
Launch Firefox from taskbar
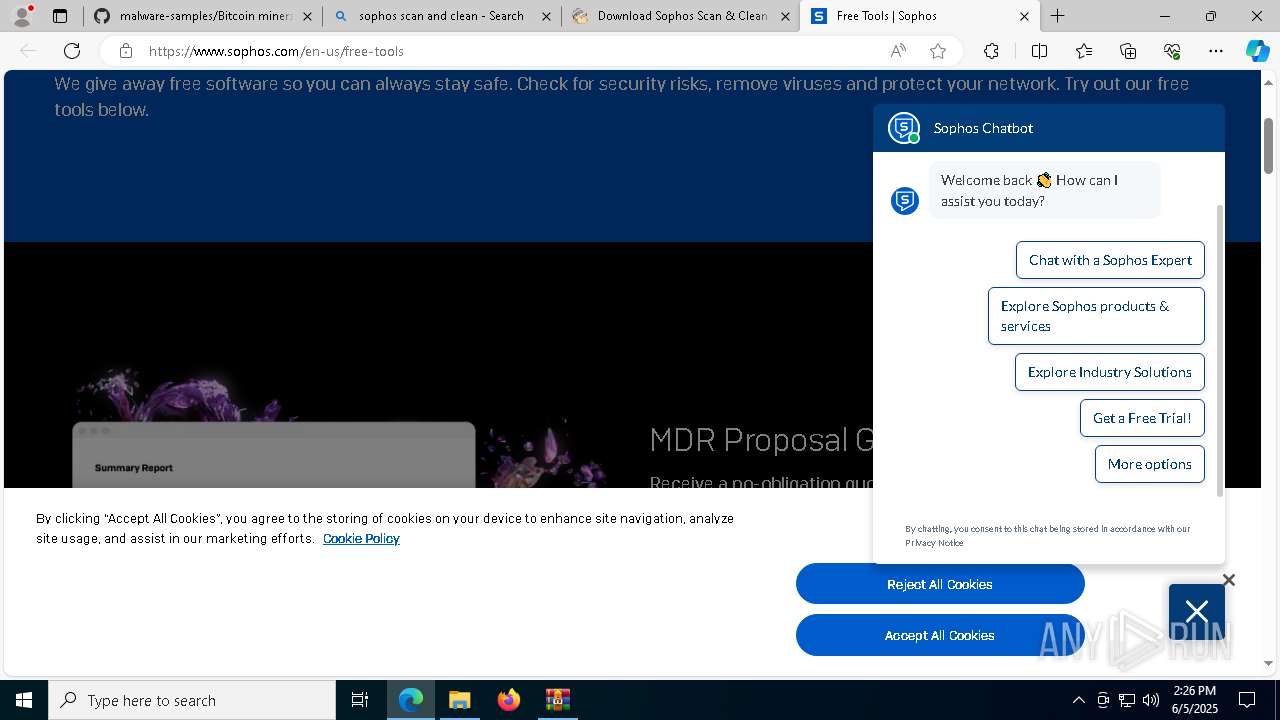coord(509,700)
